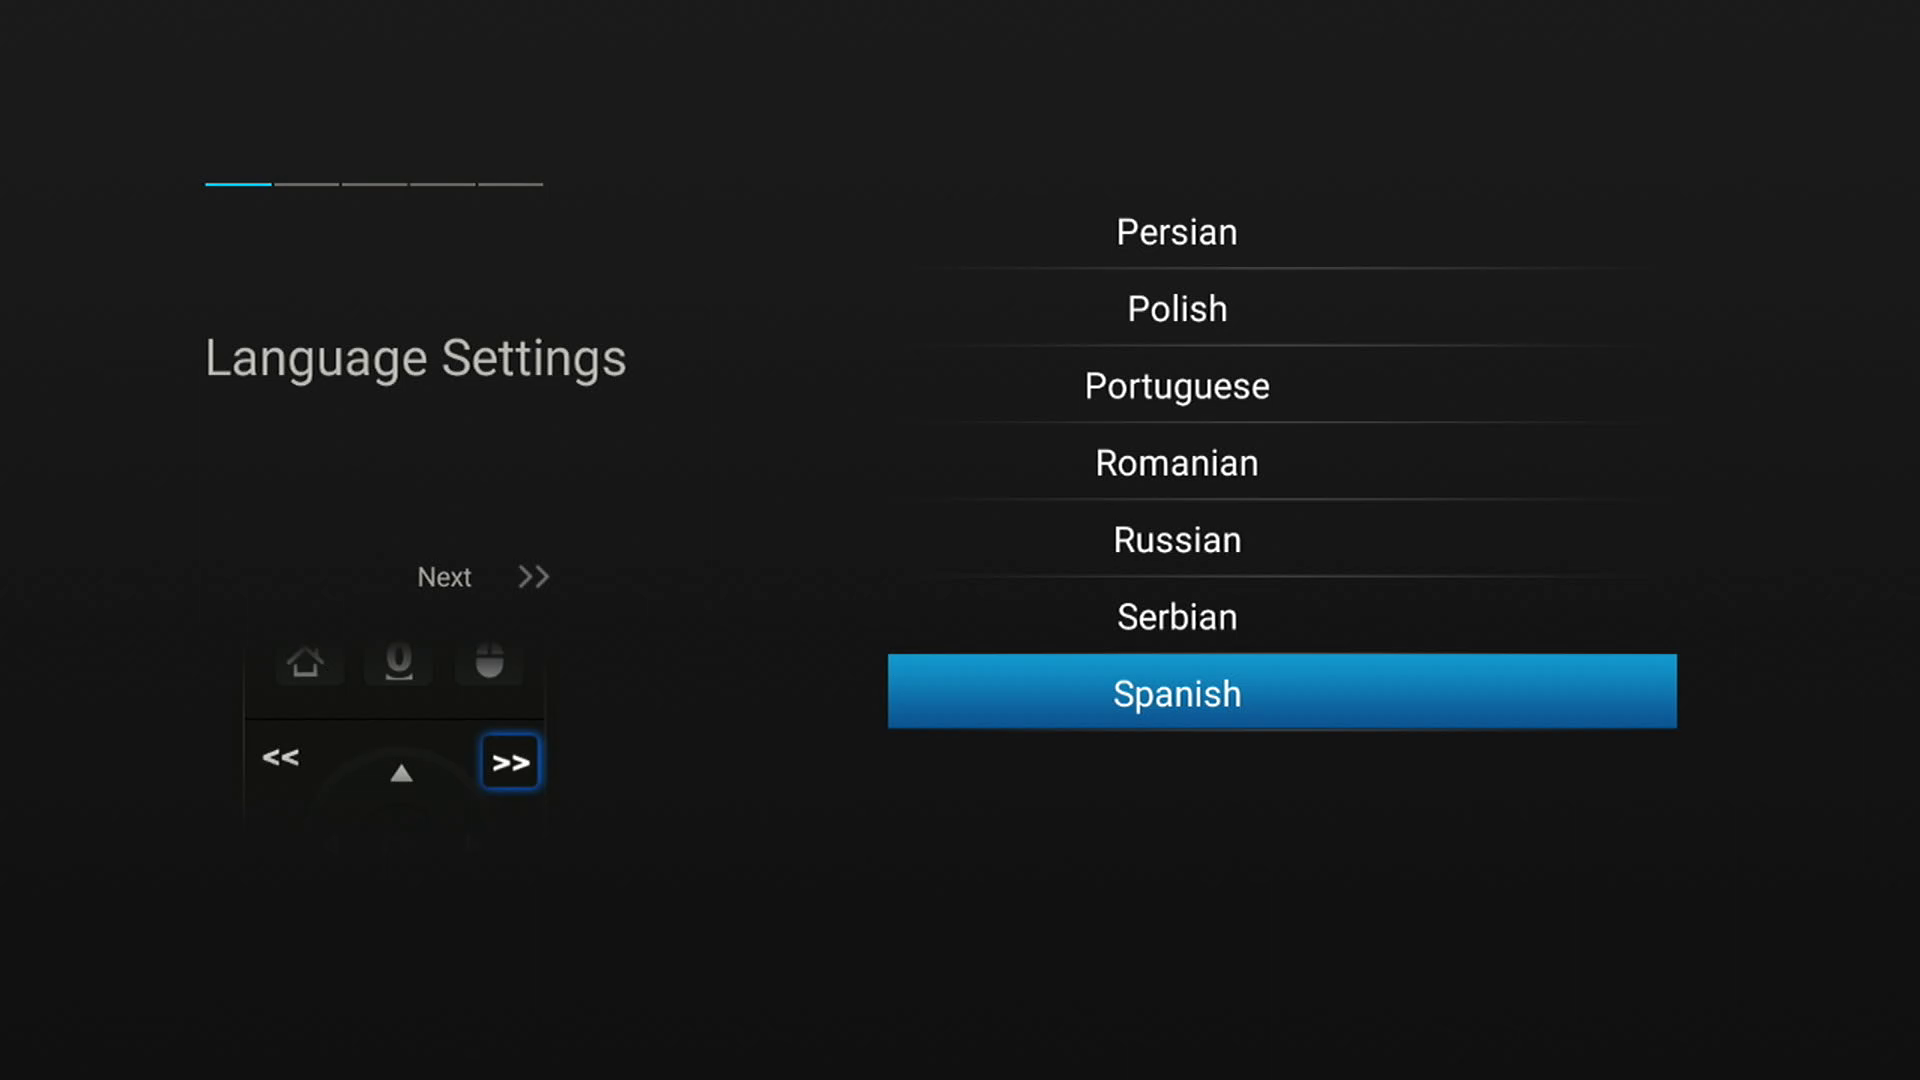Click the mouse icon on the remote
The width and height of the screenshot is (1920, 1080).
click(489, 661)
